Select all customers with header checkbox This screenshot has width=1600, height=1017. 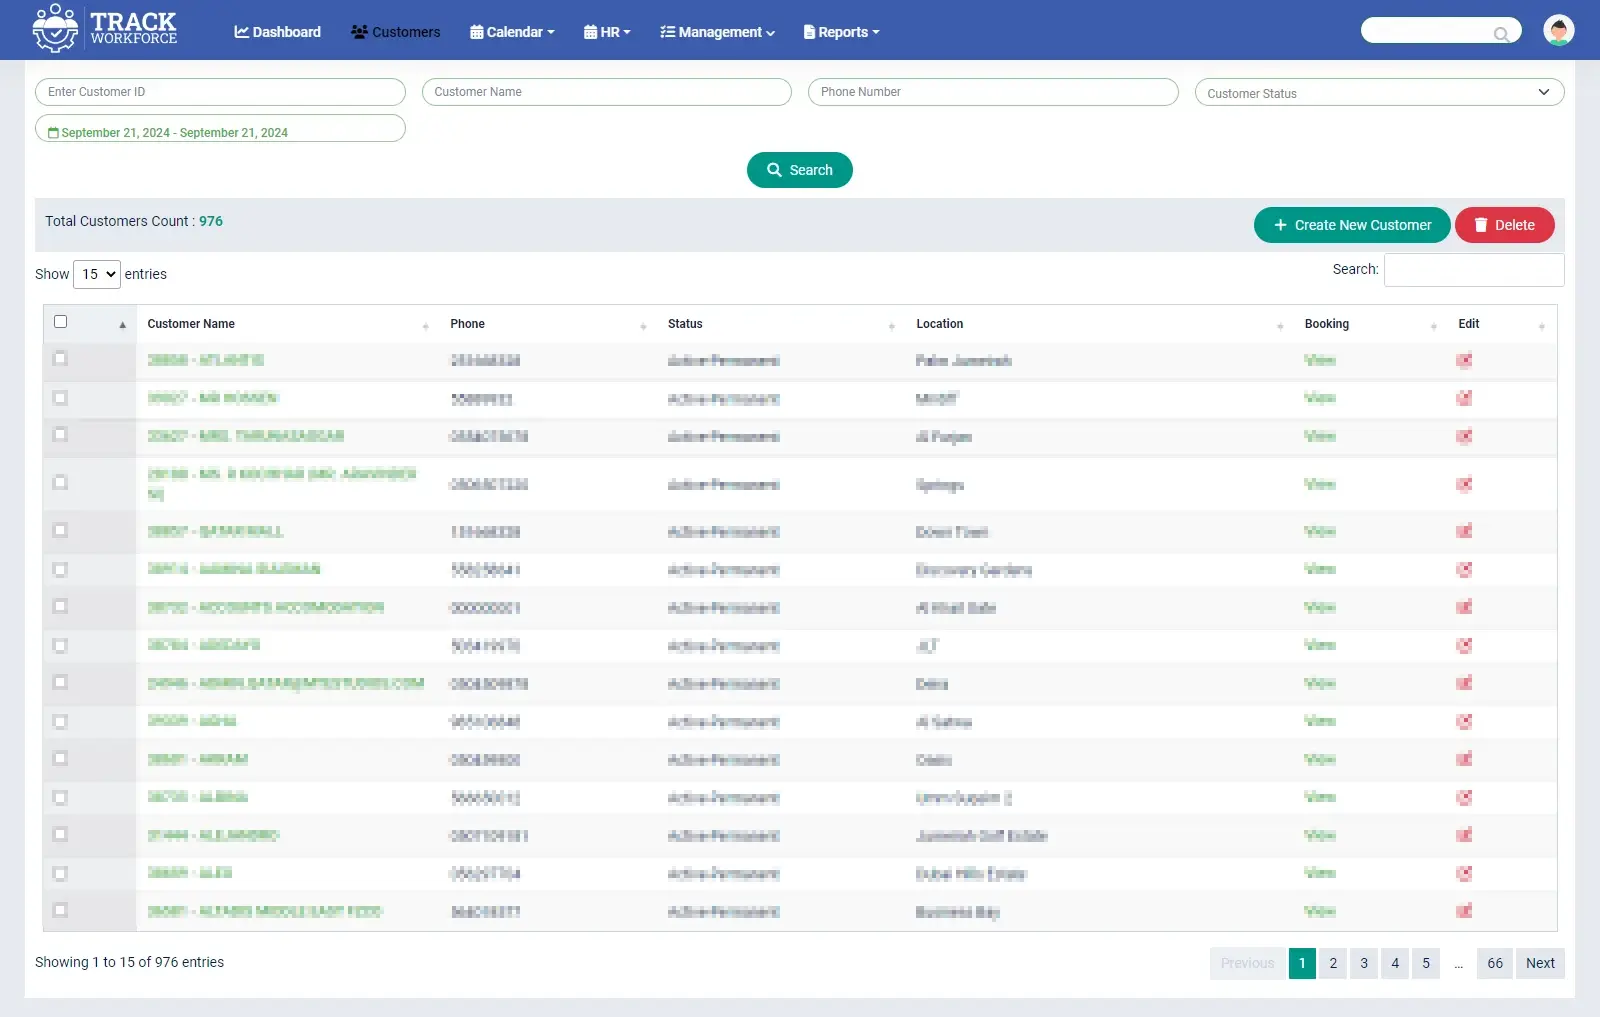coord(60,322)
